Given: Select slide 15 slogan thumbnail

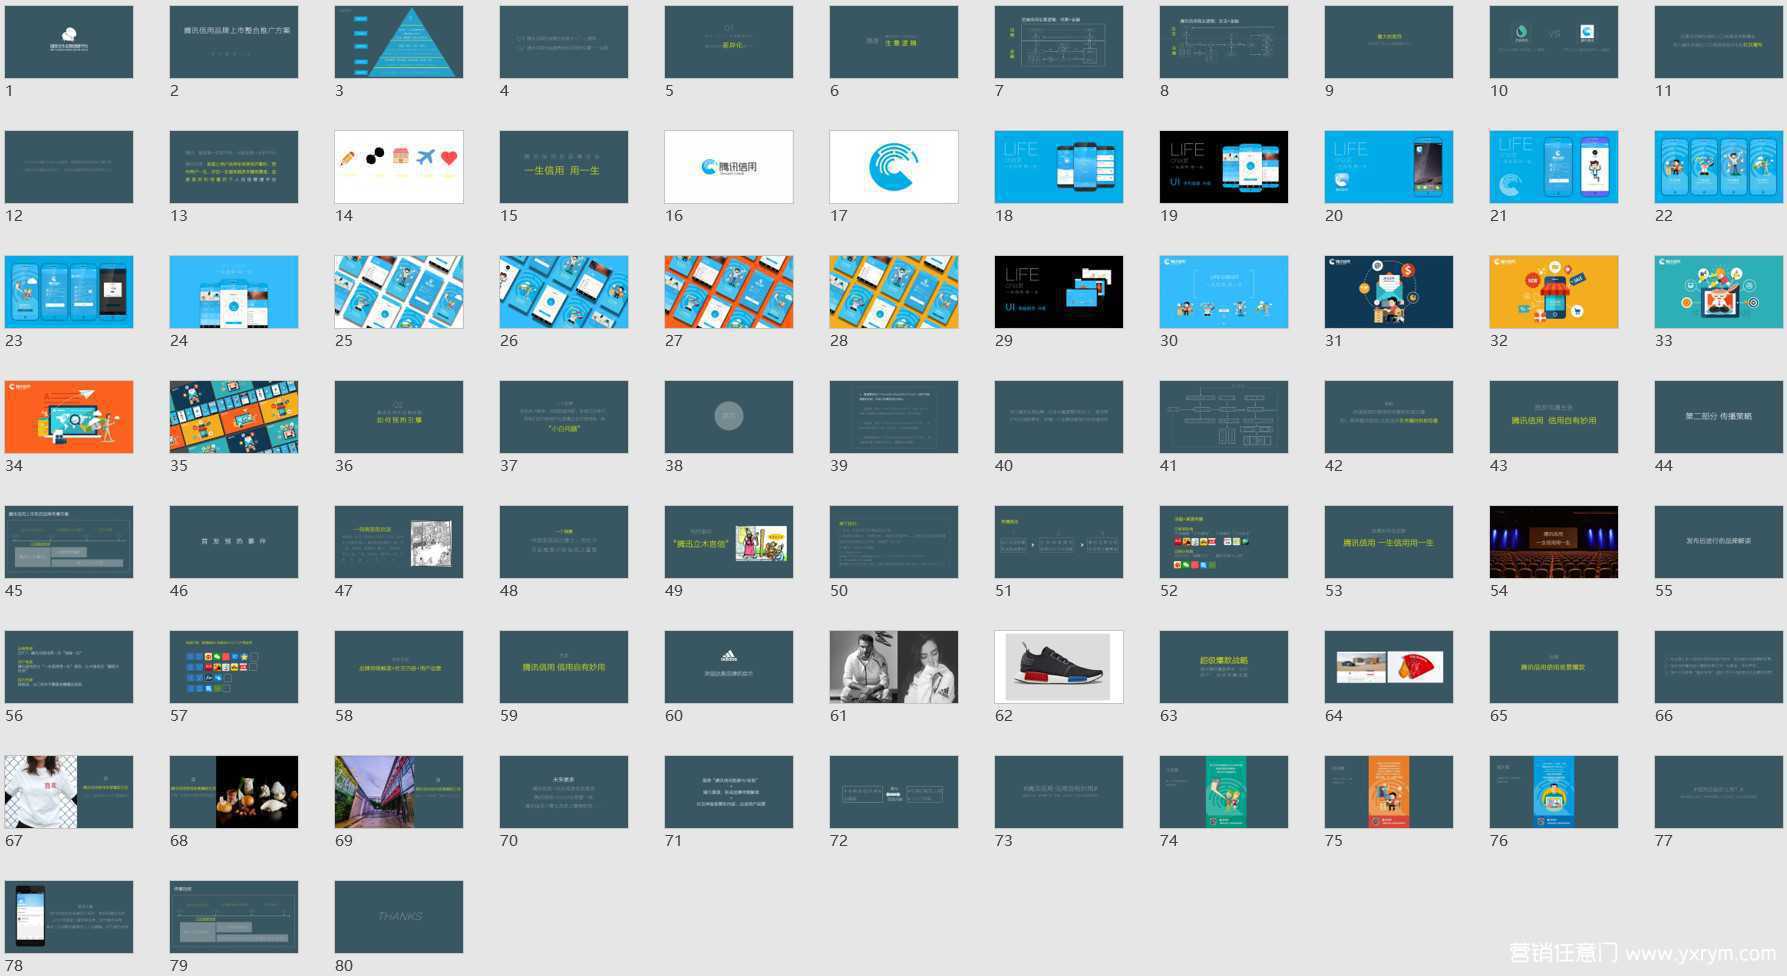Looking at the screenshot, I should point(564,167).
